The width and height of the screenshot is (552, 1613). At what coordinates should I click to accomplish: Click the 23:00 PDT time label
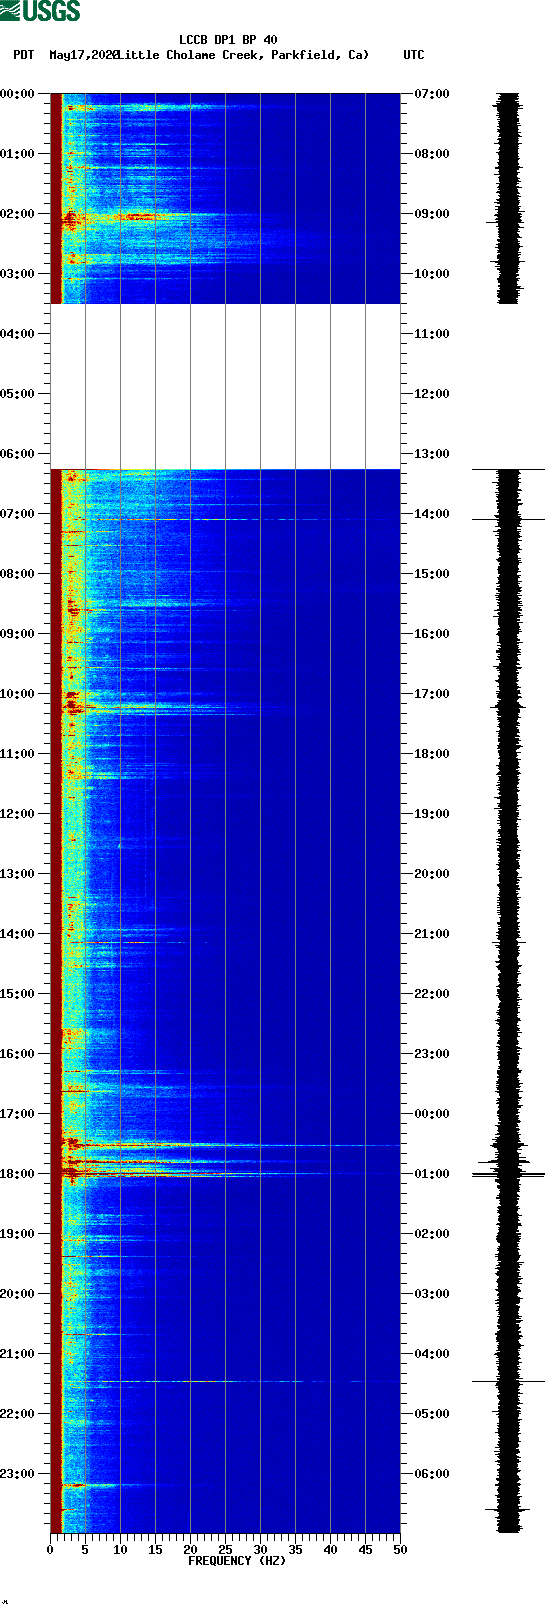pyautogui.click(x=17, y=1474)
